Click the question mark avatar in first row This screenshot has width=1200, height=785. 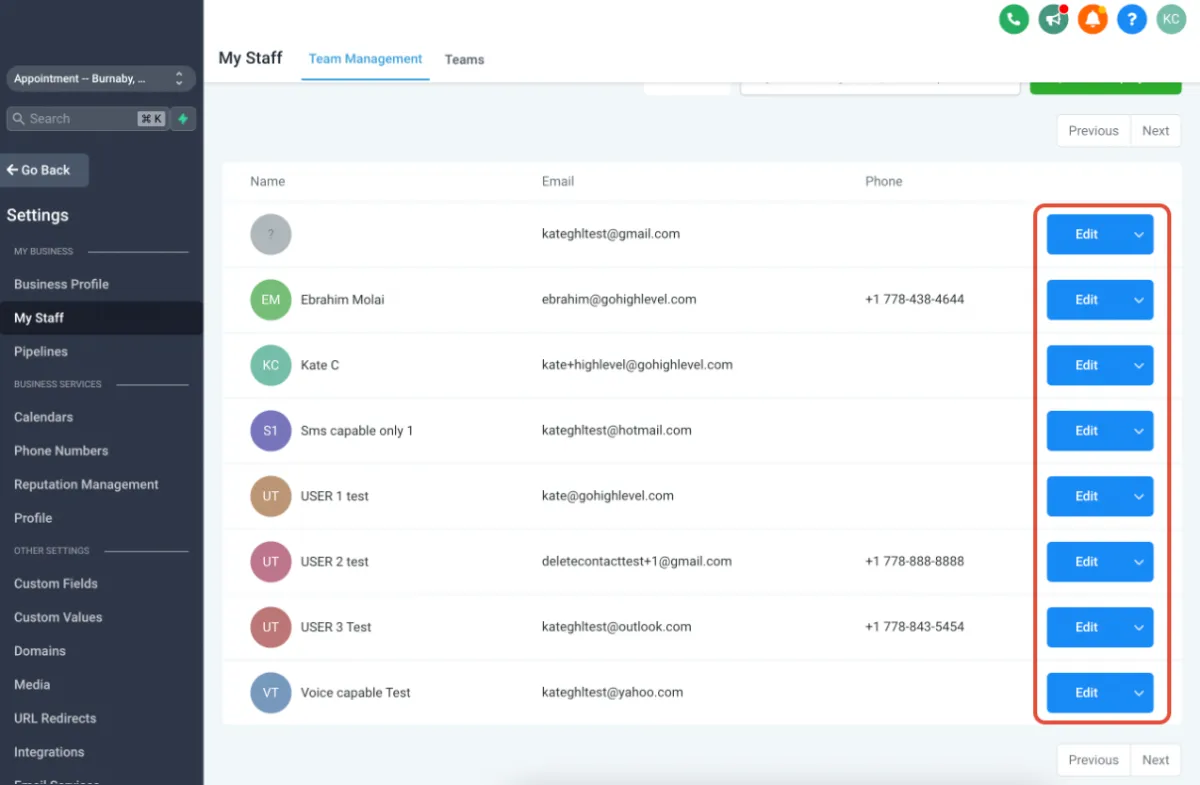click(x=271, y=234)
